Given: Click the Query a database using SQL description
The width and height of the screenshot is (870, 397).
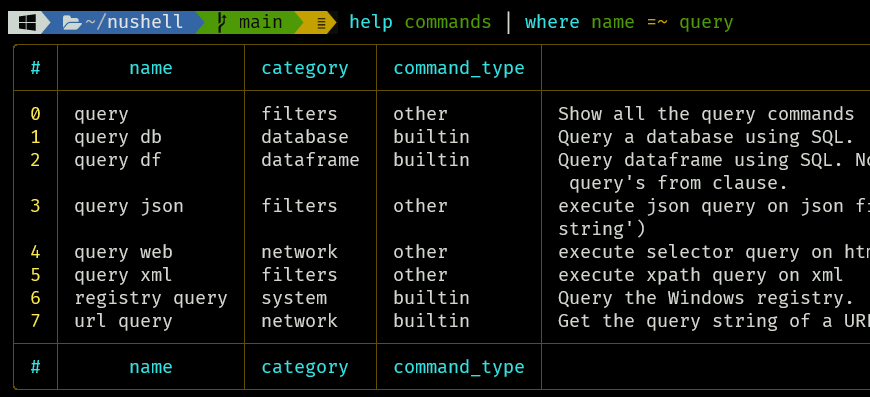Looking at the screenshot, I should 706,138.
